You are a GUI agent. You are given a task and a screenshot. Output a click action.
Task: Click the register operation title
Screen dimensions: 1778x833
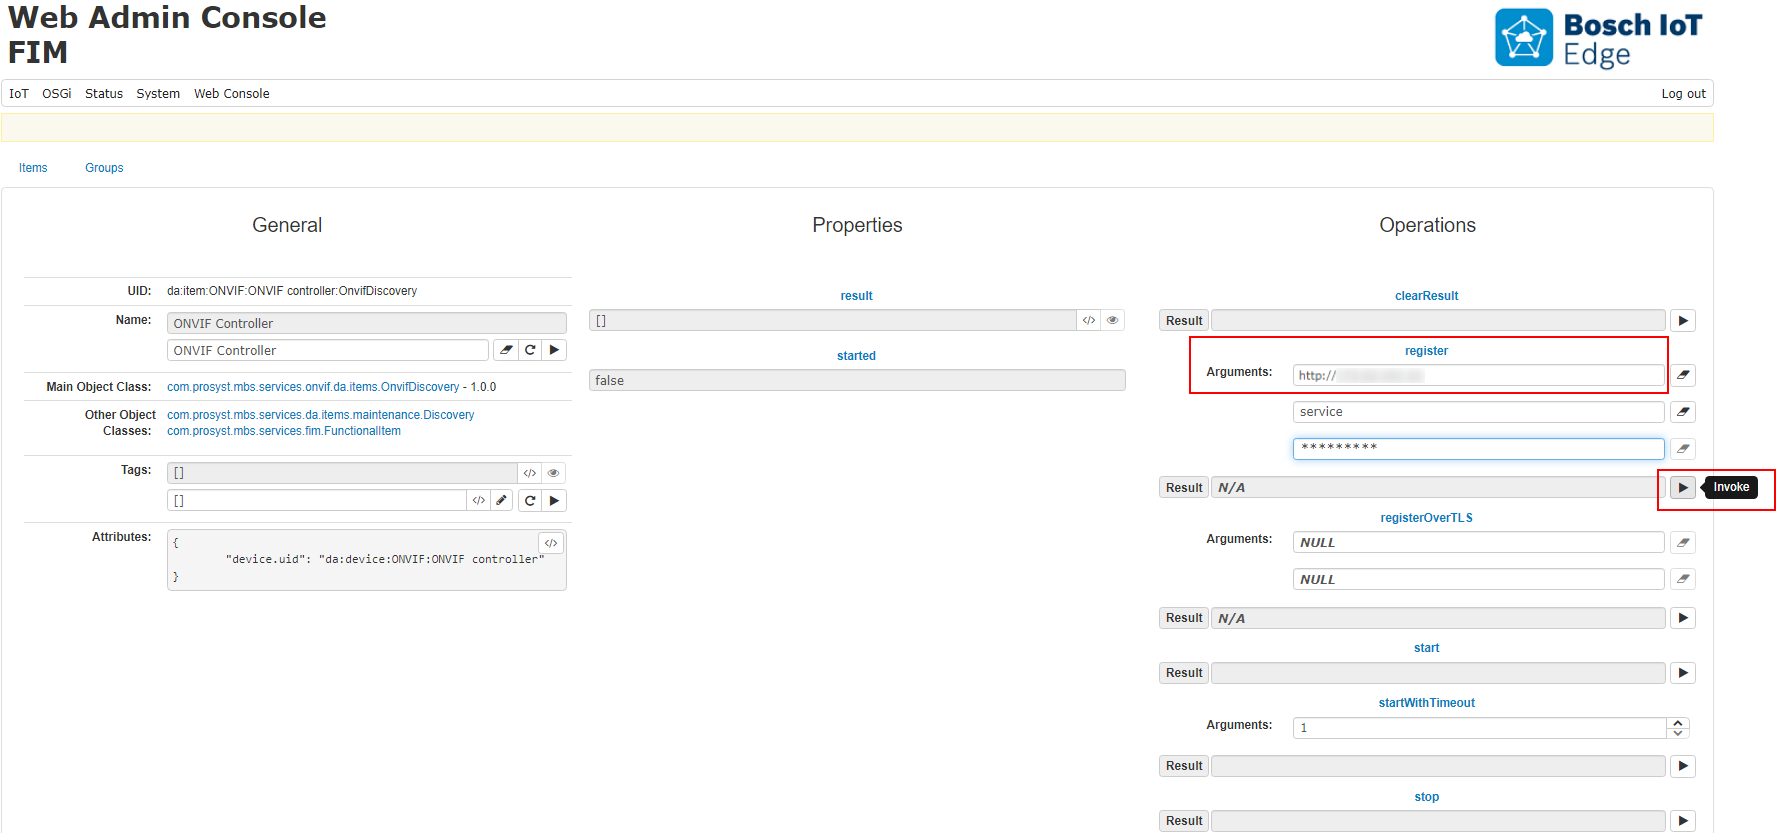1427,351
